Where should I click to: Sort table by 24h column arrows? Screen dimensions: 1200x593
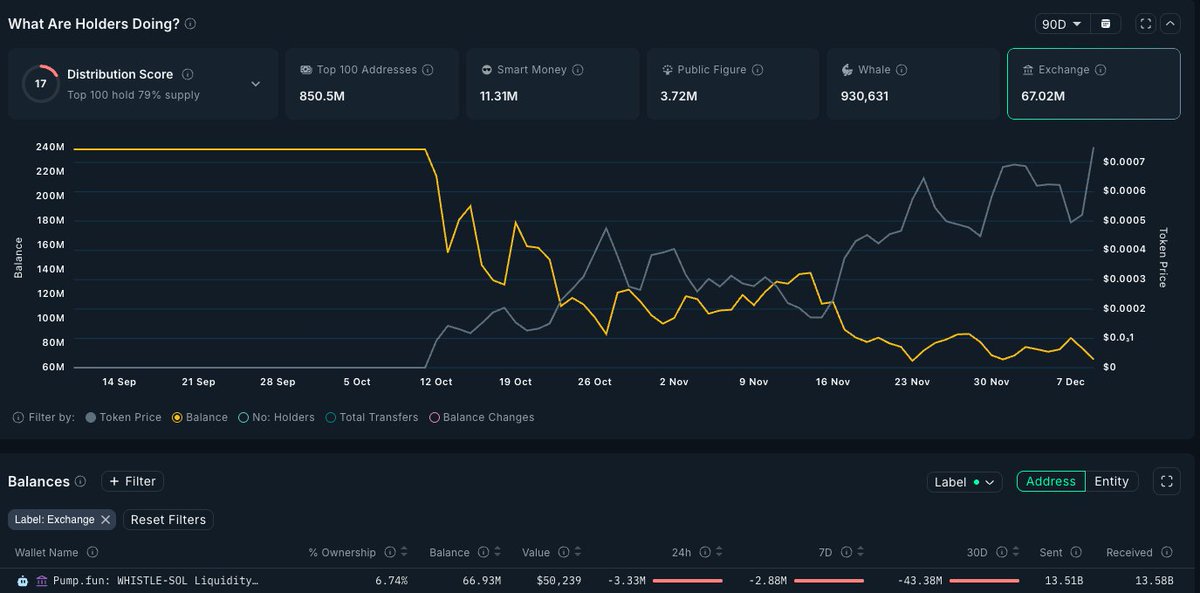(719, 552)
